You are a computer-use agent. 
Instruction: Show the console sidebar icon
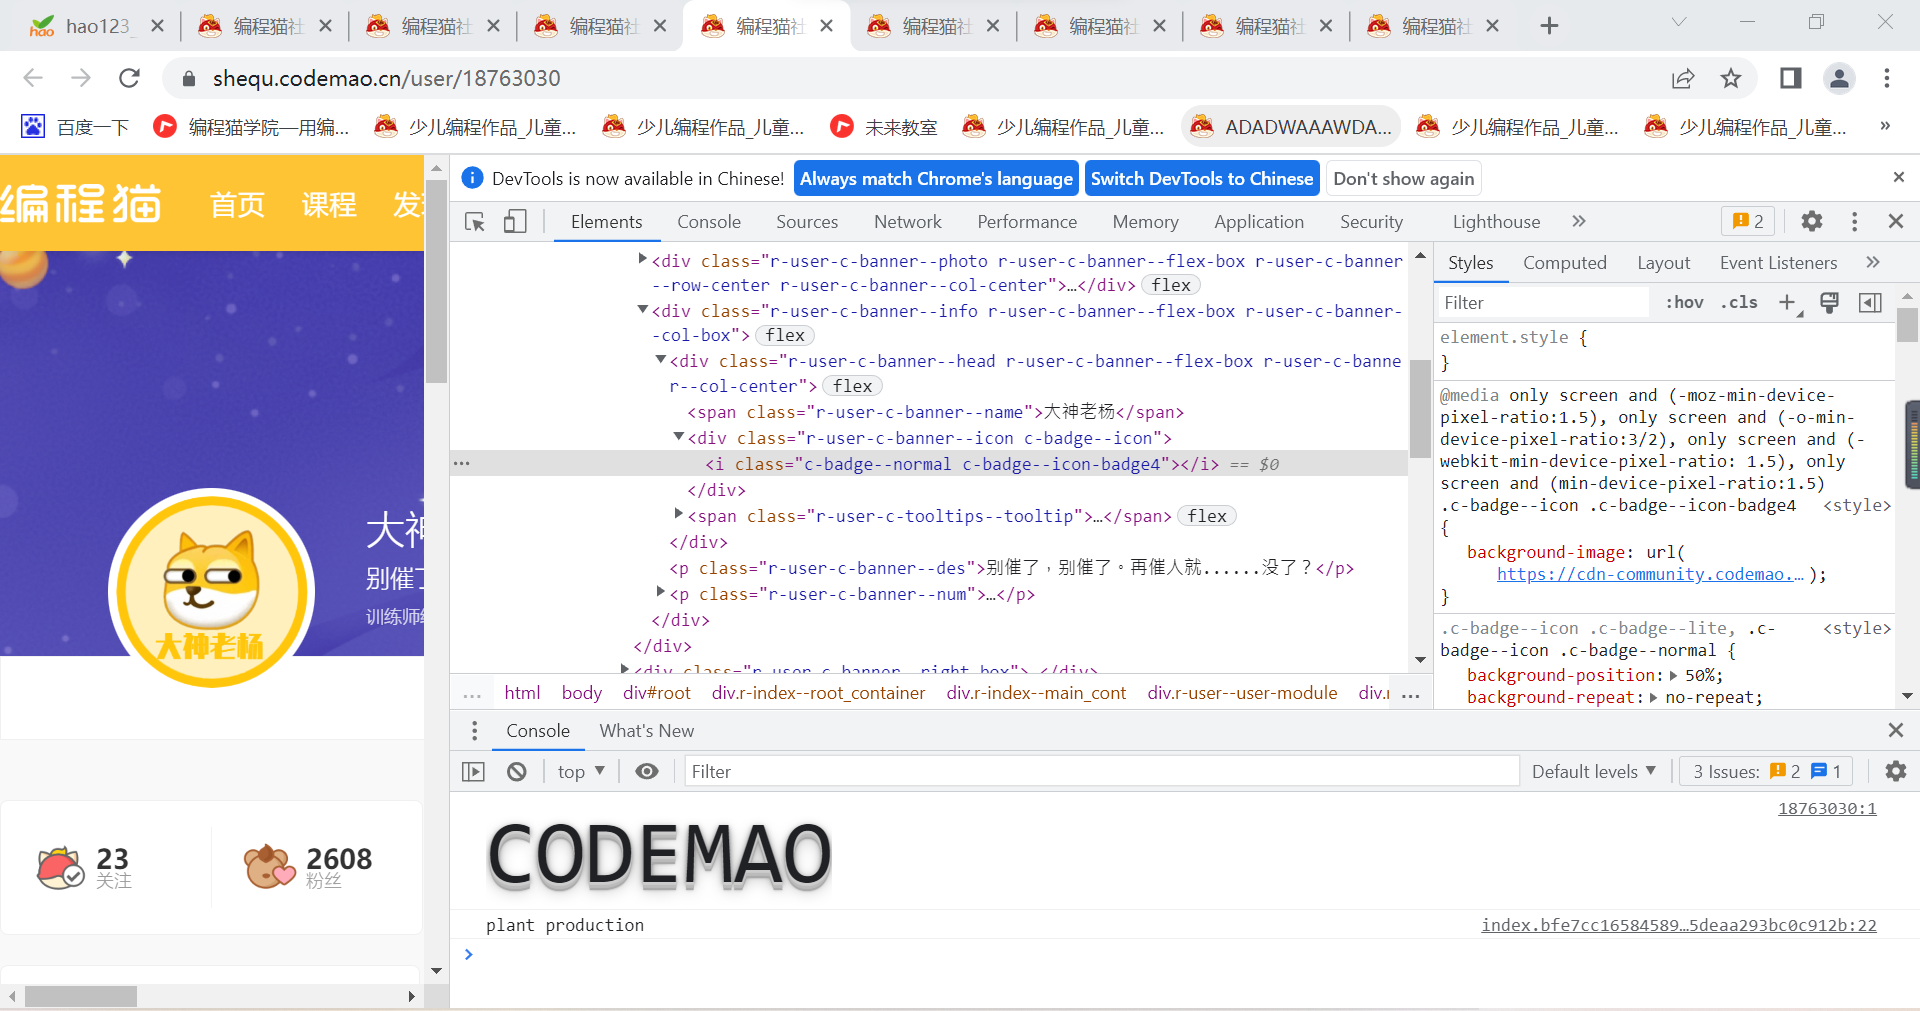coord(473,771)
